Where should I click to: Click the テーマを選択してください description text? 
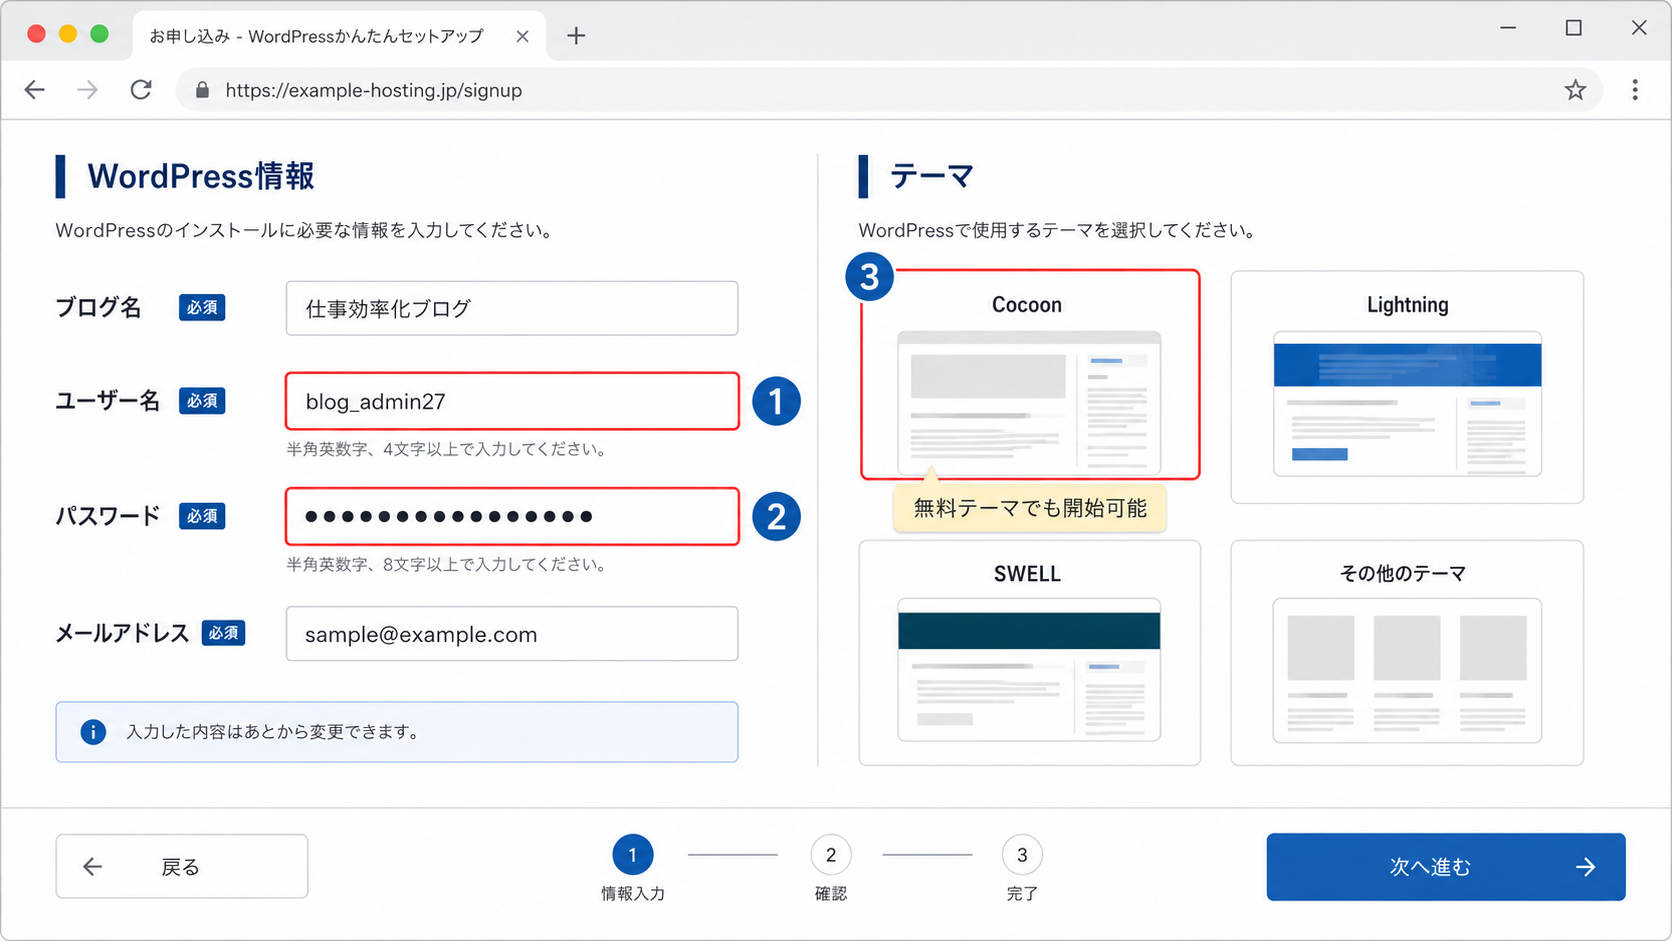[1057, 231]
